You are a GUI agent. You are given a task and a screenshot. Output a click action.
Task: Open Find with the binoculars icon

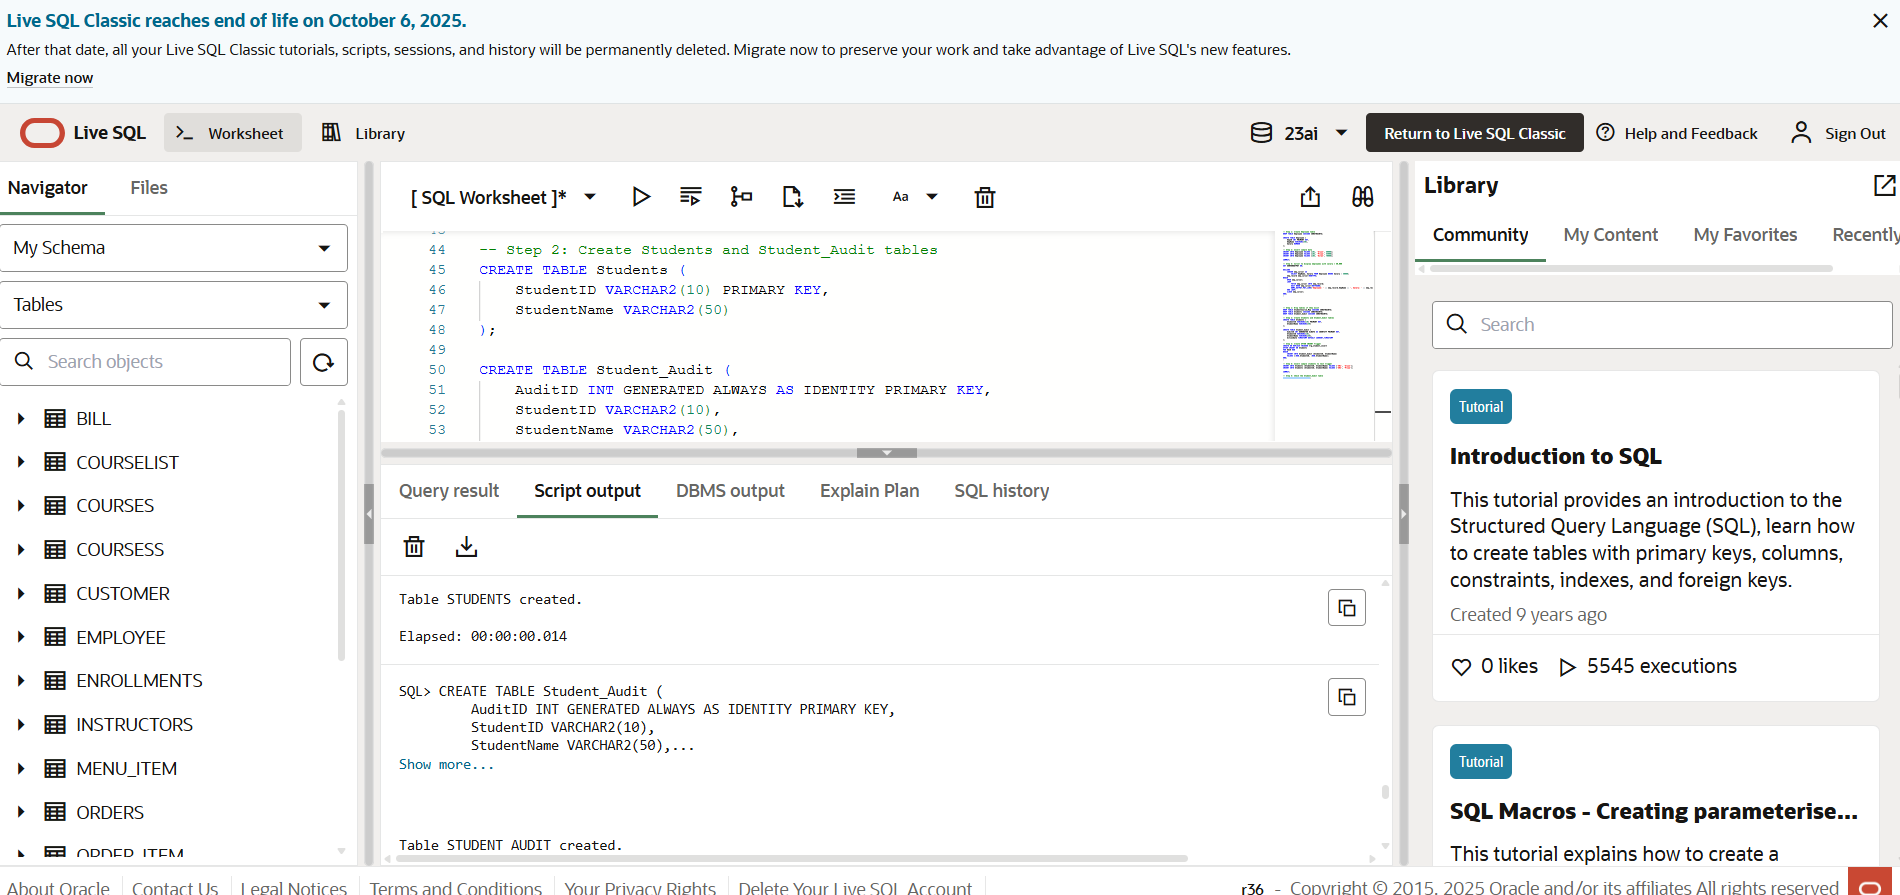pos(1362,197)
